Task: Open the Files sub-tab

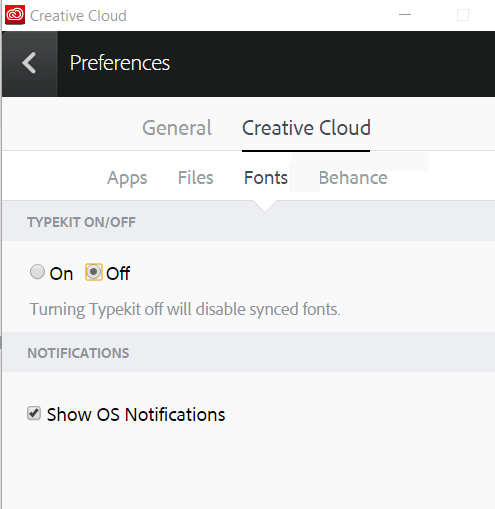Action: 195,177
